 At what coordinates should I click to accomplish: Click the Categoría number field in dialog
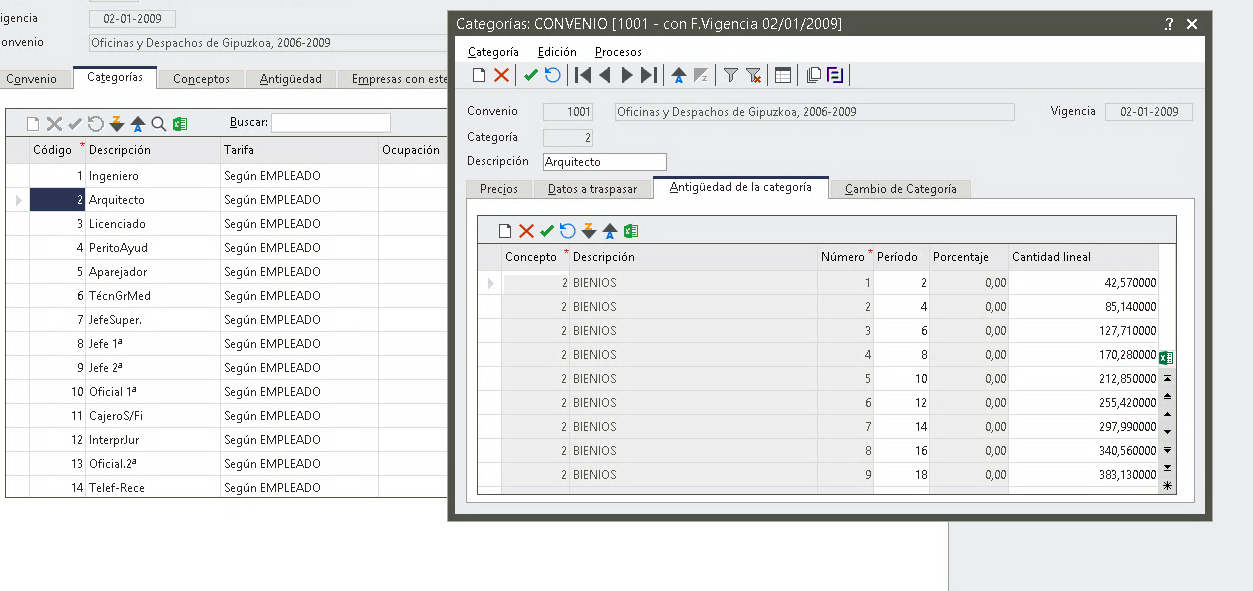point(568,137)
